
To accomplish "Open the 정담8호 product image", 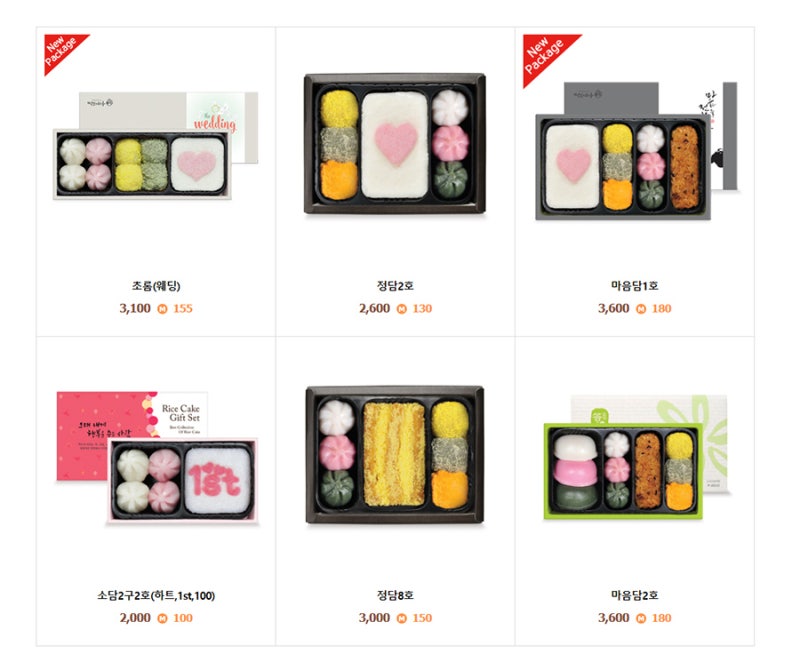I will pyautogui.click(x=395, y=455).
